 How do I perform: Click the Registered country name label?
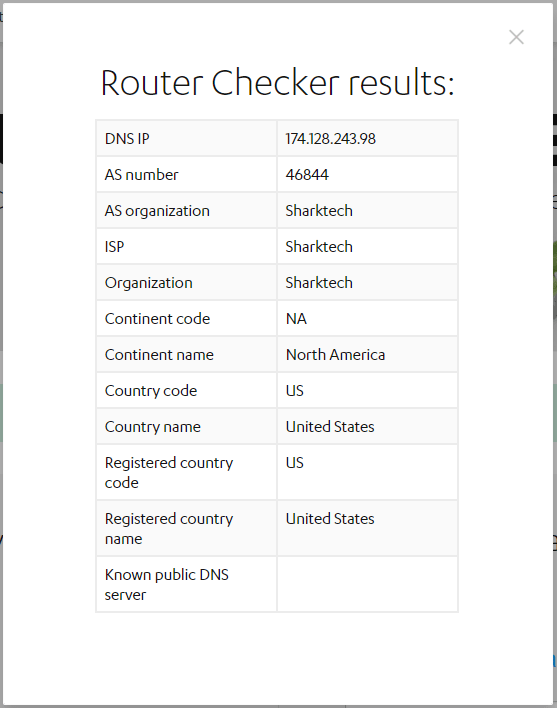tap(169, 529)
